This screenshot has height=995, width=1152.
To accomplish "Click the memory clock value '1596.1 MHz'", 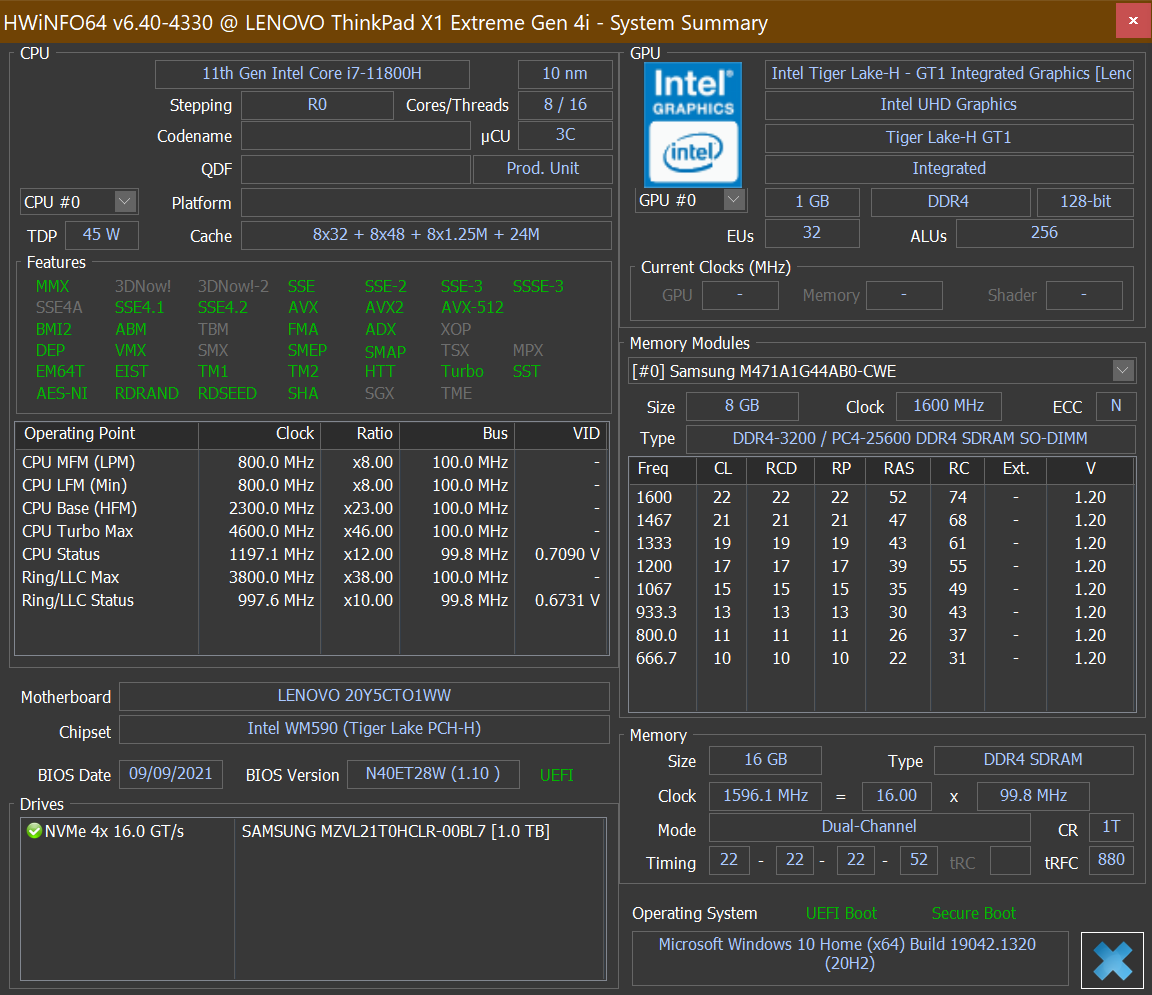I will click(766, 796).
